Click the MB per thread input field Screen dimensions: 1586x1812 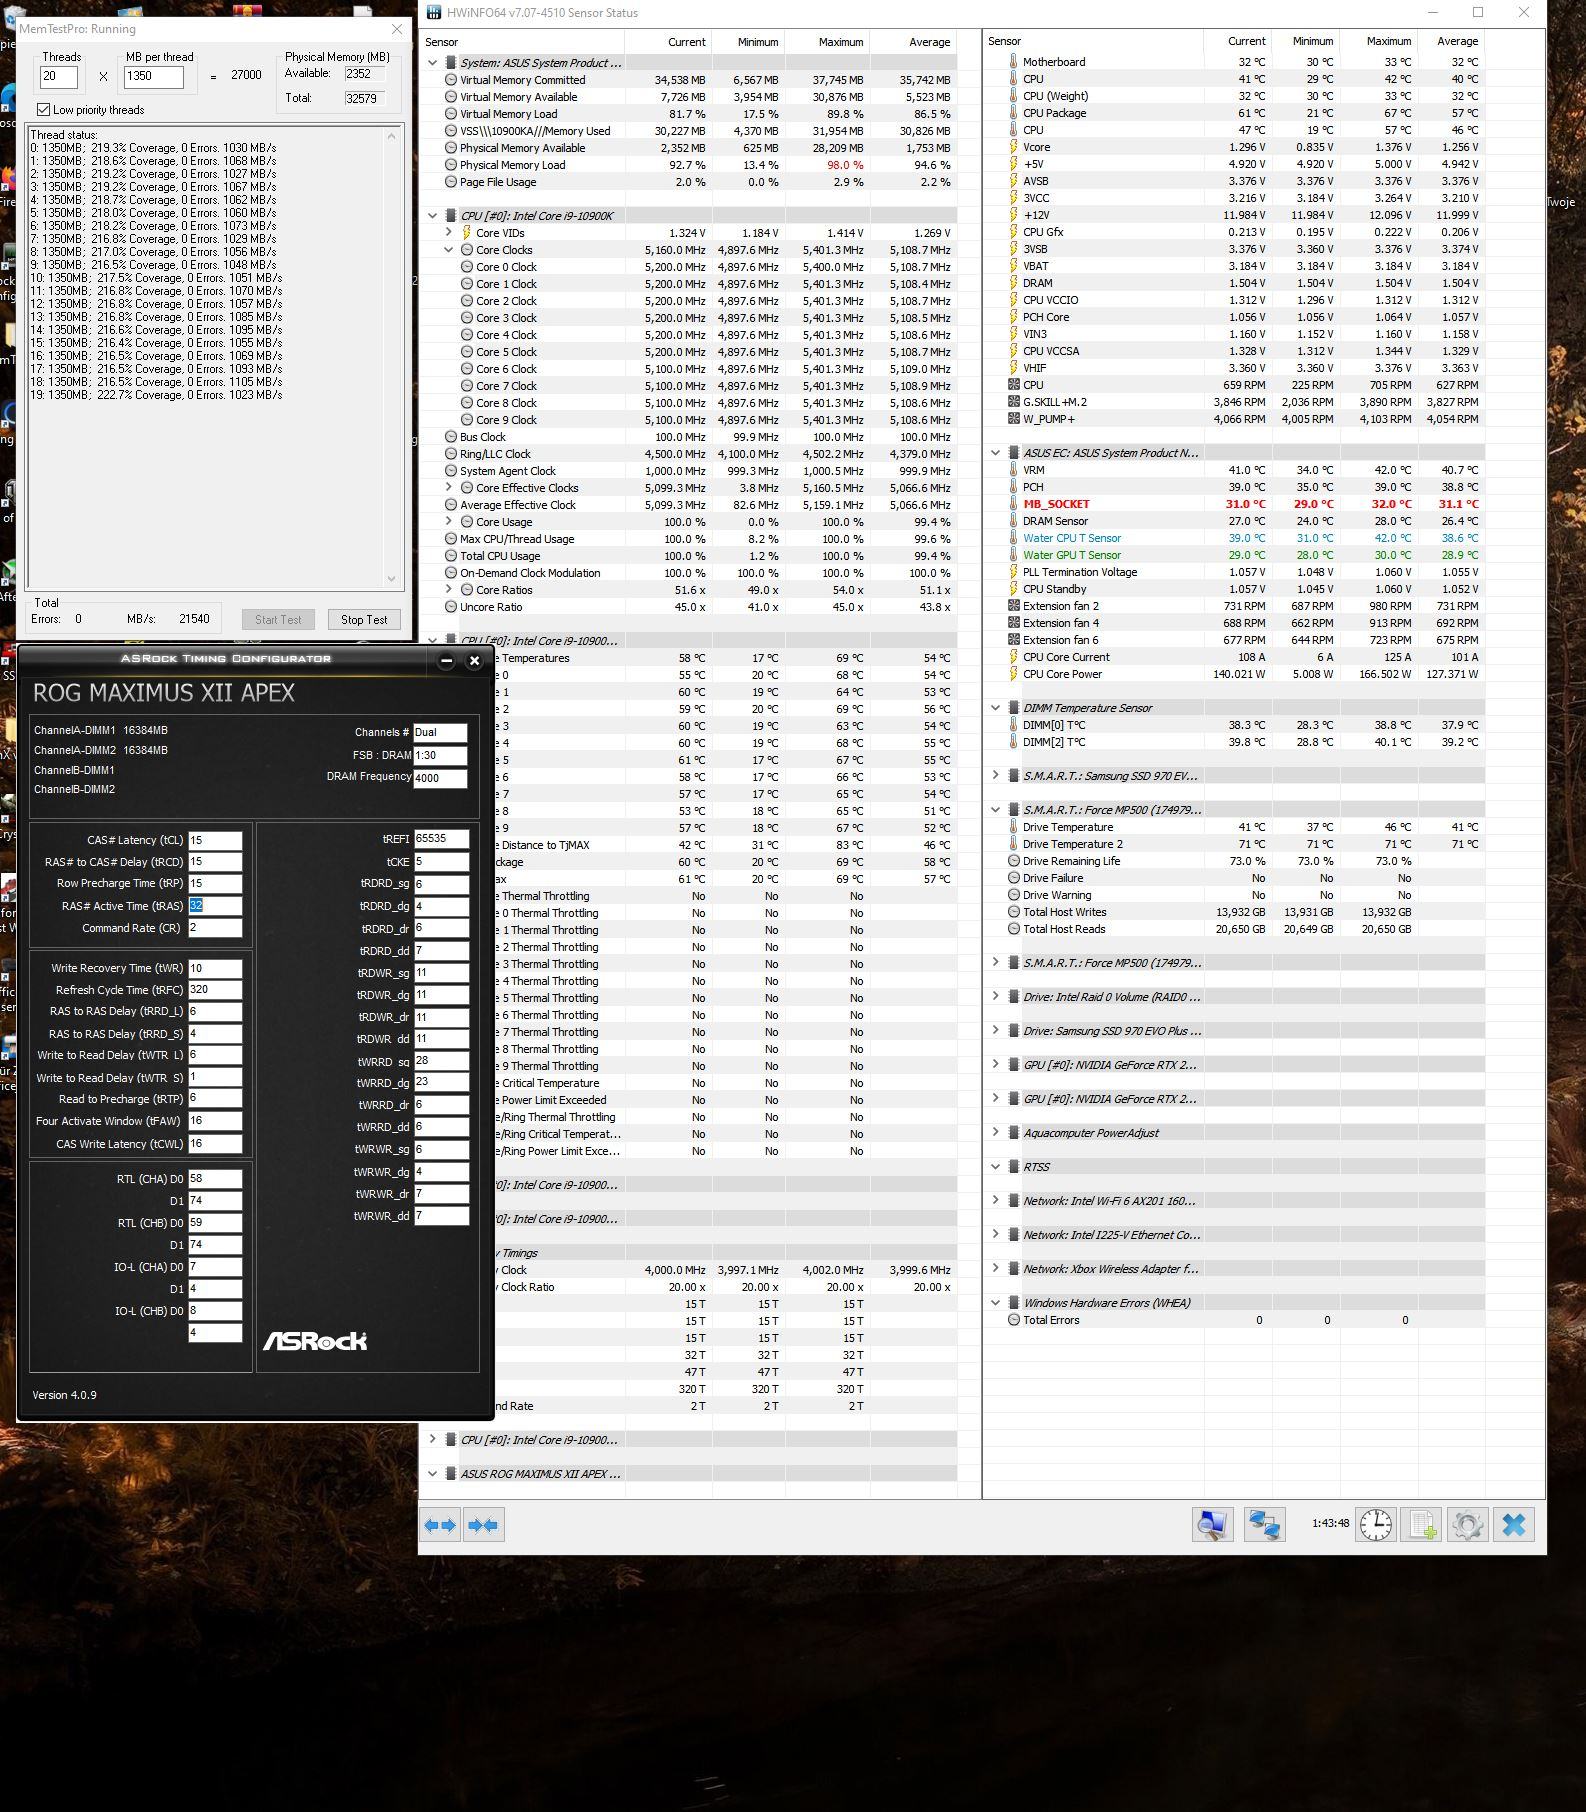point(153,77)
